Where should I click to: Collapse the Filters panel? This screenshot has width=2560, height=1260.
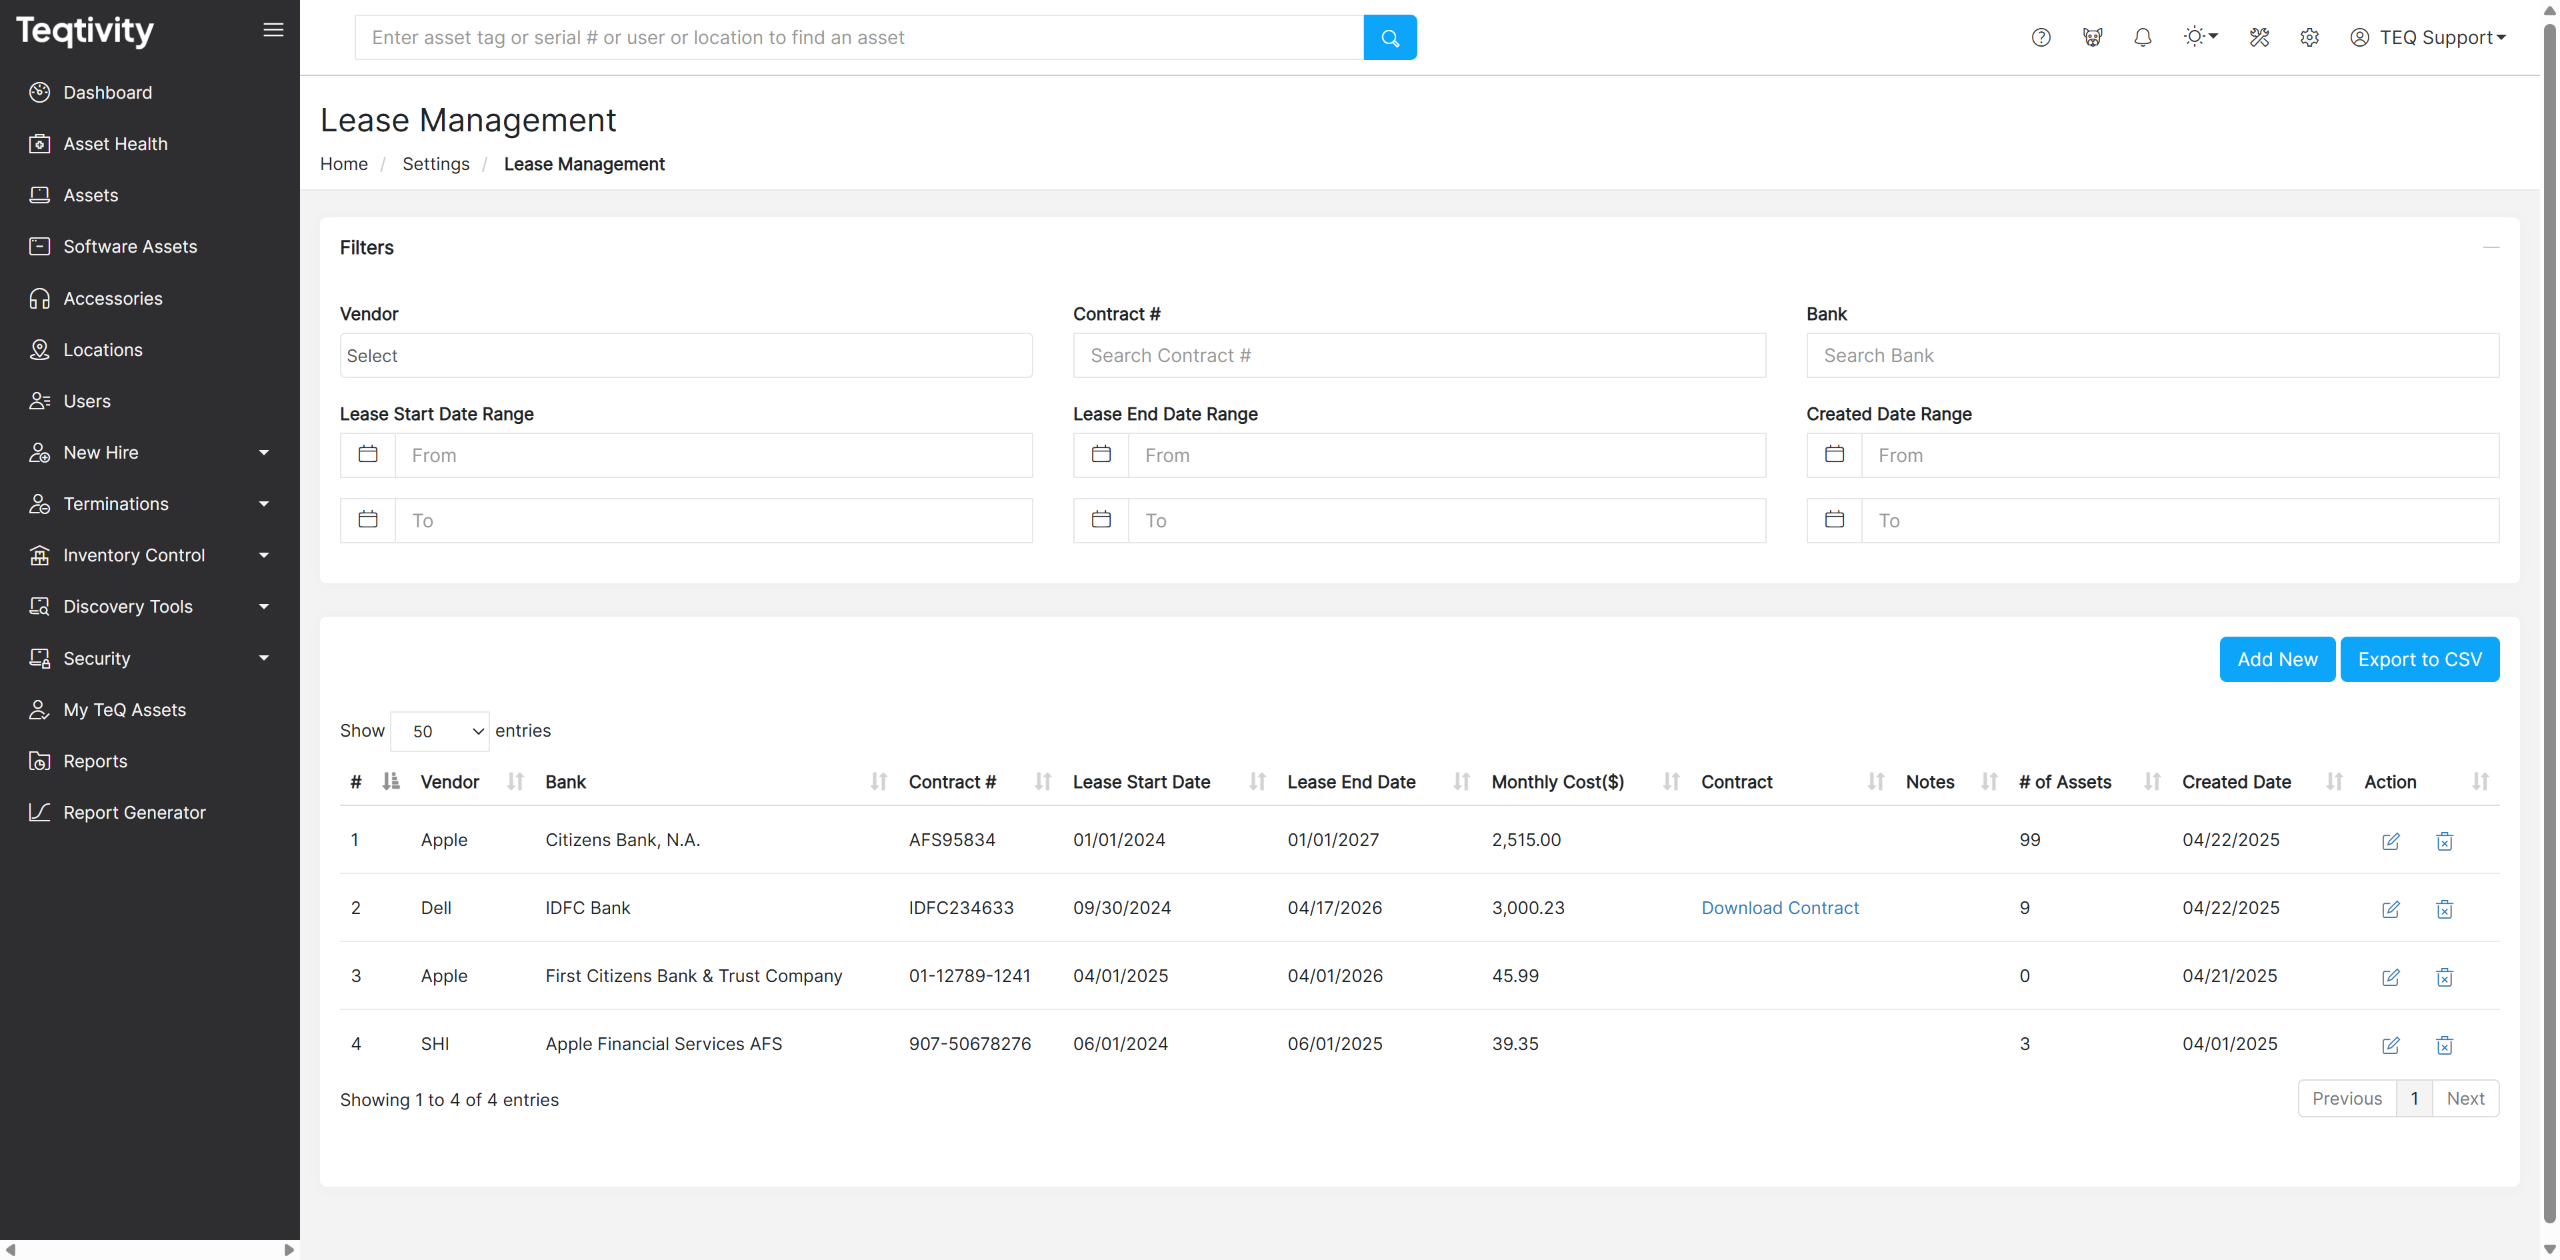[2490, 247]
